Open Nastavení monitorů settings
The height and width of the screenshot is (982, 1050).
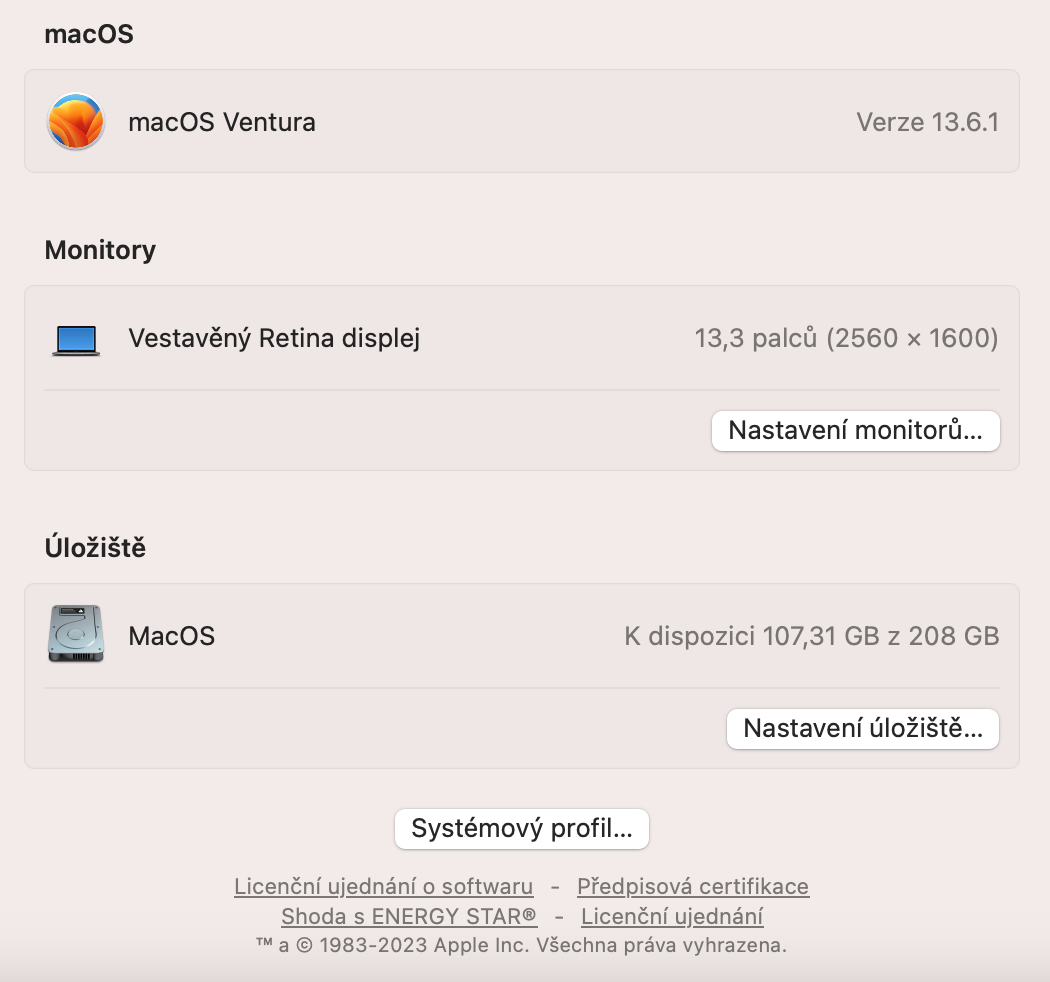click(x=855, y=431)
